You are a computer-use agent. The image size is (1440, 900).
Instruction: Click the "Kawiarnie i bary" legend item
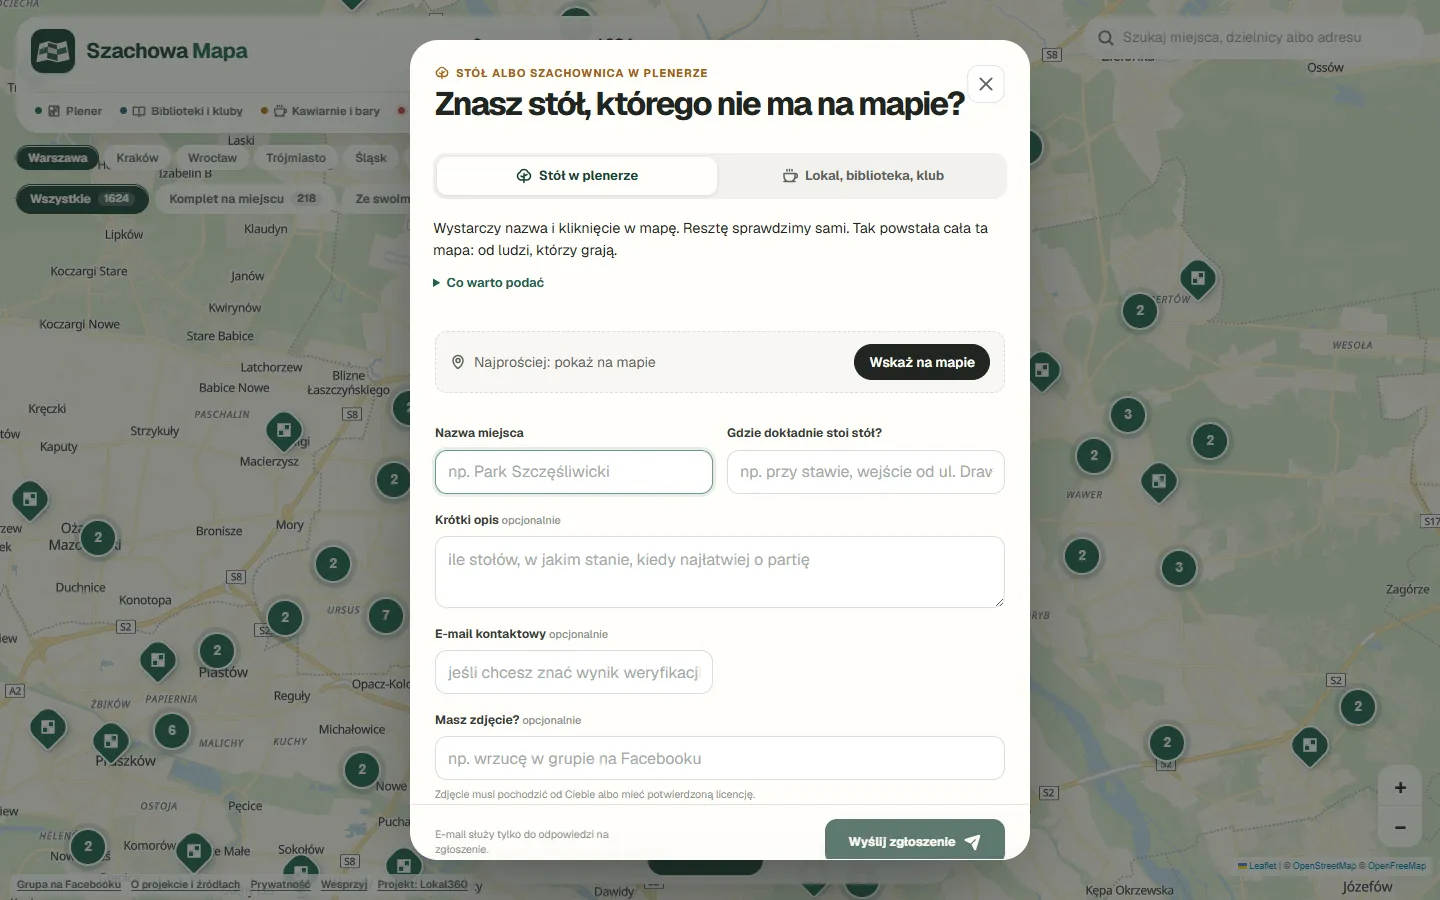pos(321,111)
